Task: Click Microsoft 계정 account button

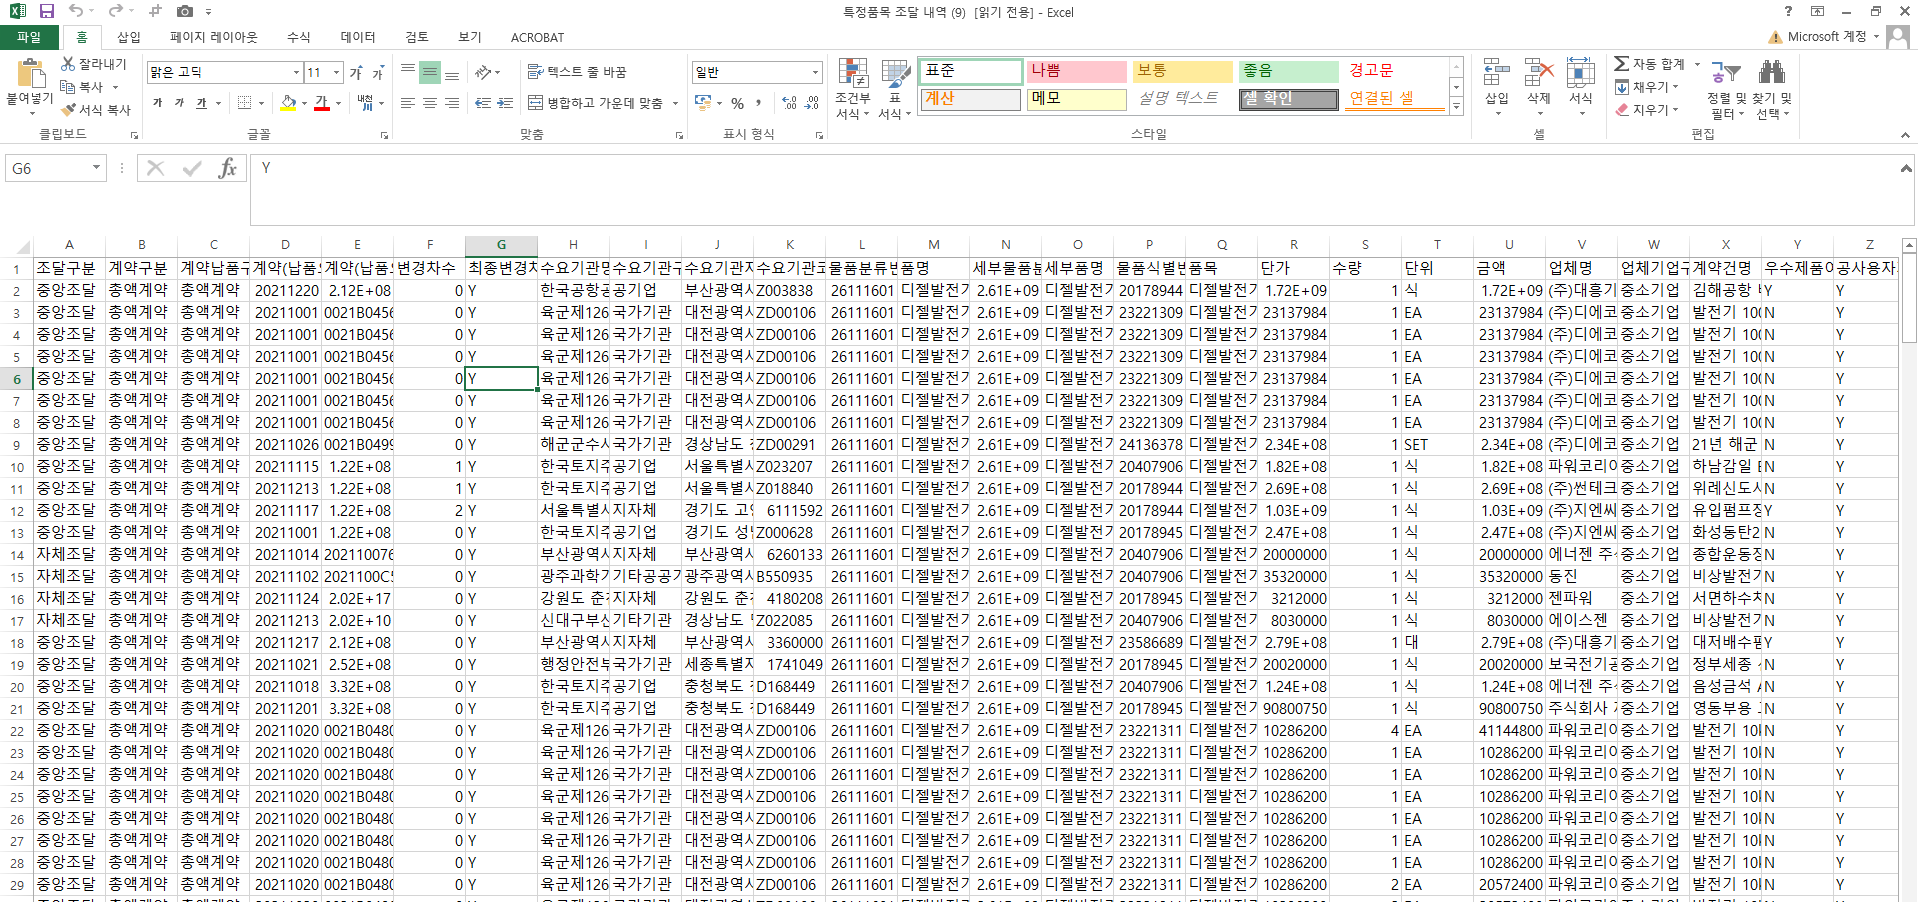Action: tap(1825, 36)
